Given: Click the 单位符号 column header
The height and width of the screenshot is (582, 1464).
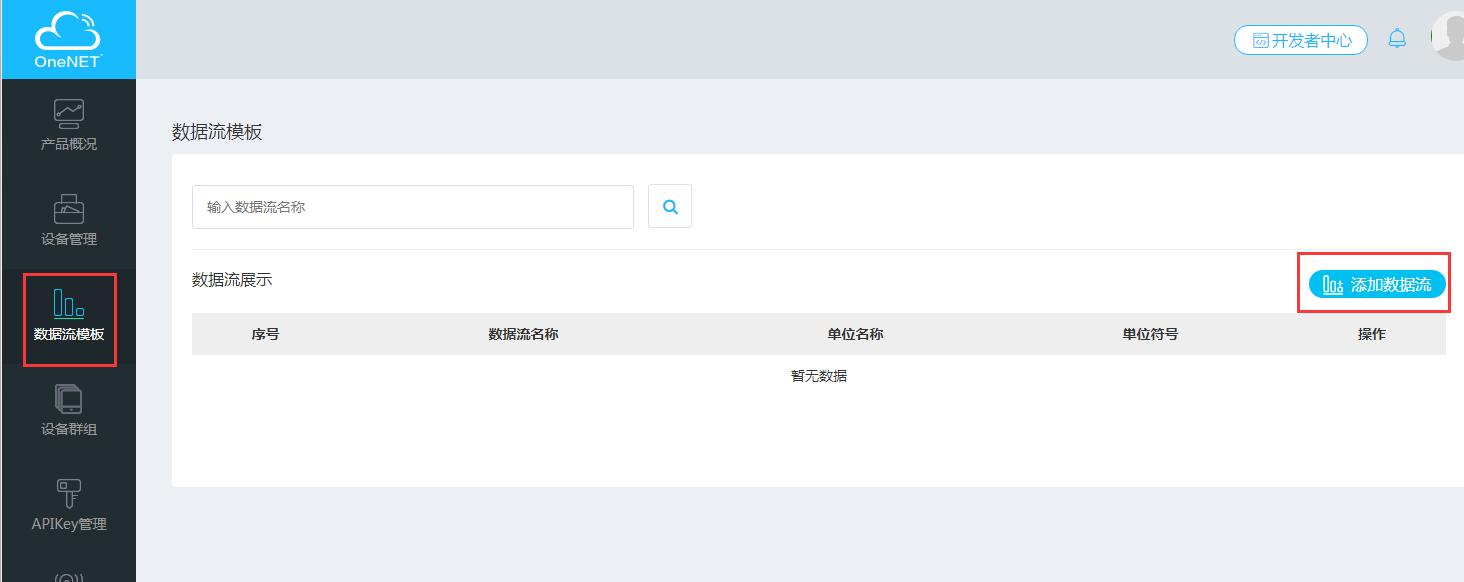Looking at the screenshot, I should 1150,334.
